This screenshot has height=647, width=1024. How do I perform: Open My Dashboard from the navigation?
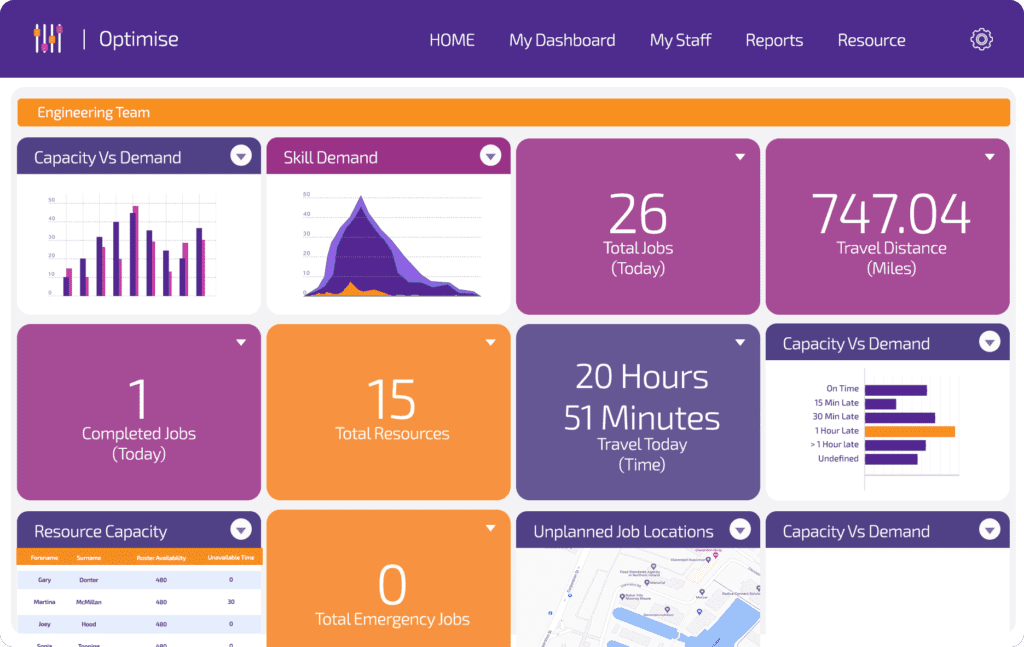562,40
